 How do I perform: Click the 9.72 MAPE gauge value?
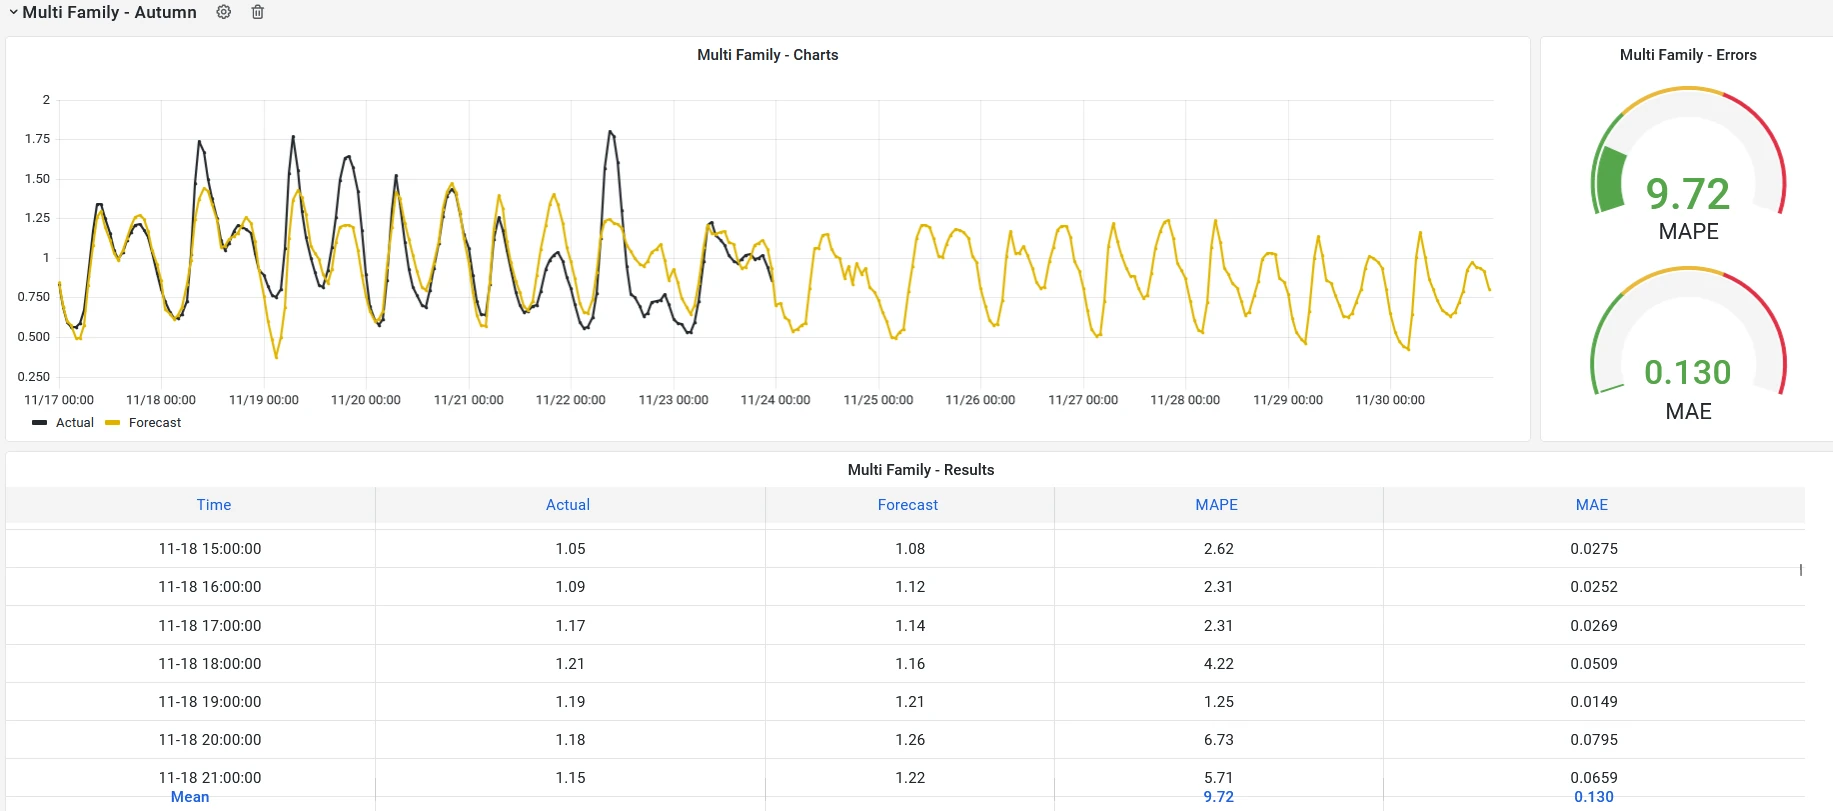1688,193
